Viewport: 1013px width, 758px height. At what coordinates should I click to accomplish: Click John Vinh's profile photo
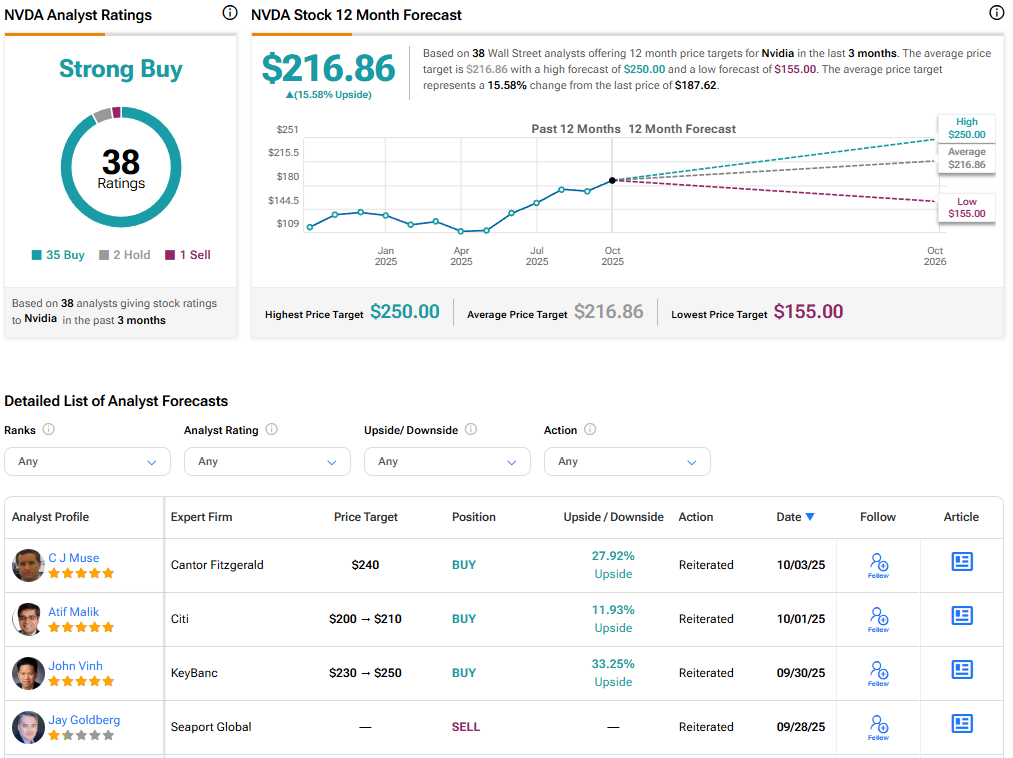coord(28,673)
